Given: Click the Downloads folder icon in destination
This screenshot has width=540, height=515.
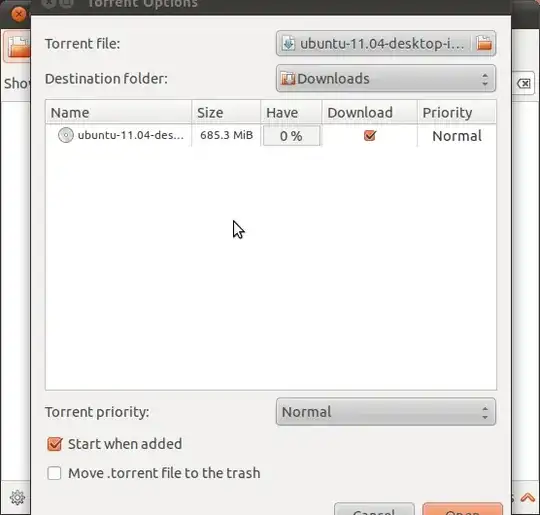Looking at the screenshot, I should coord(288,79).
